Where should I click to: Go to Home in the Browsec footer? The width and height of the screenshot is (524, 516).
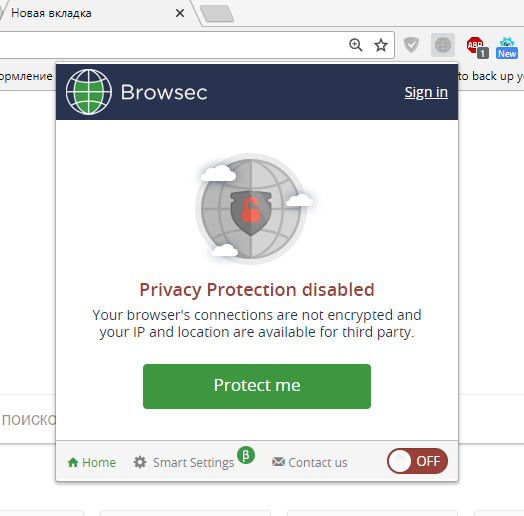coord(91,462)
